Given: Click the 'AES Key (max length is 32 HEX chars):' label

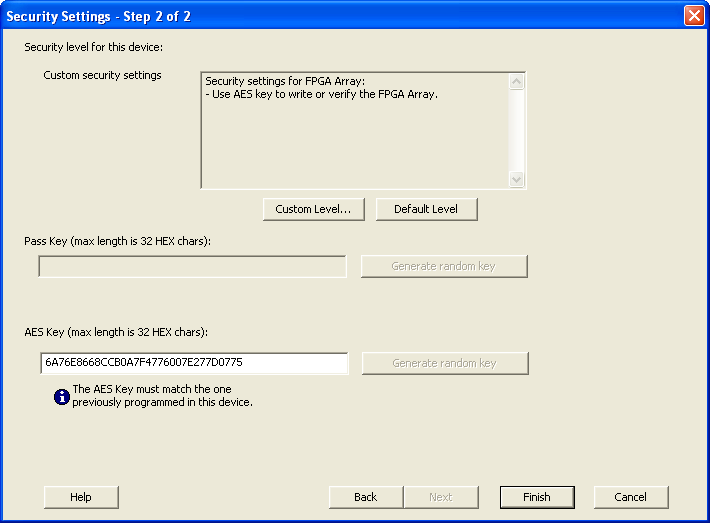Looking at the screenshot, I should [116, 332].
